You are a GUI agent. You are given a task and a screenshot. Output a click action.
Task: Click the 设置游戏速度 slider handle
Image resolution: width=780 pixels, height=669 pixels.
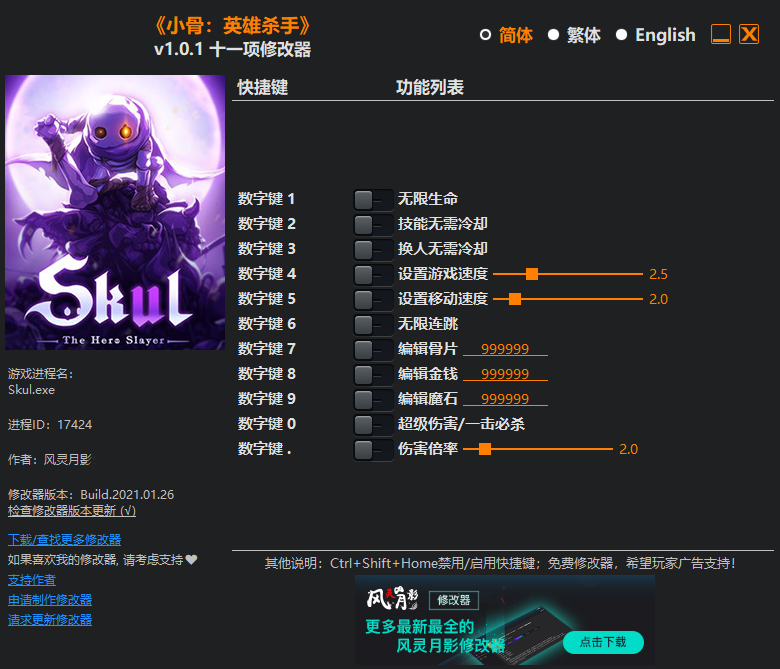[x=532, y=274]
